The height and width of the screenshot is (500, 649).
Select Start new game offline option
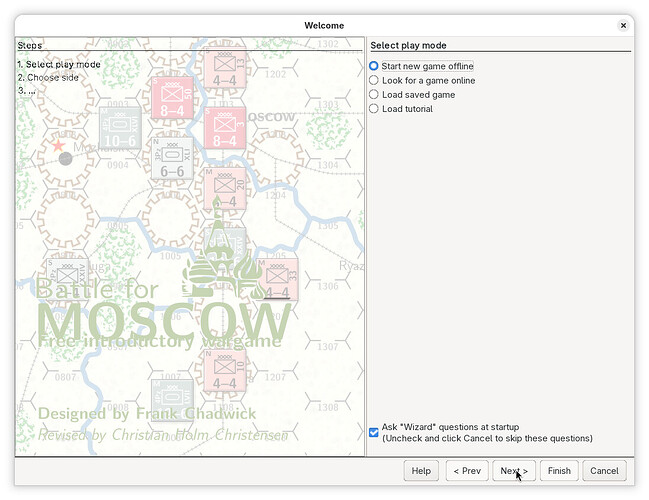click(x=375, y=66)
